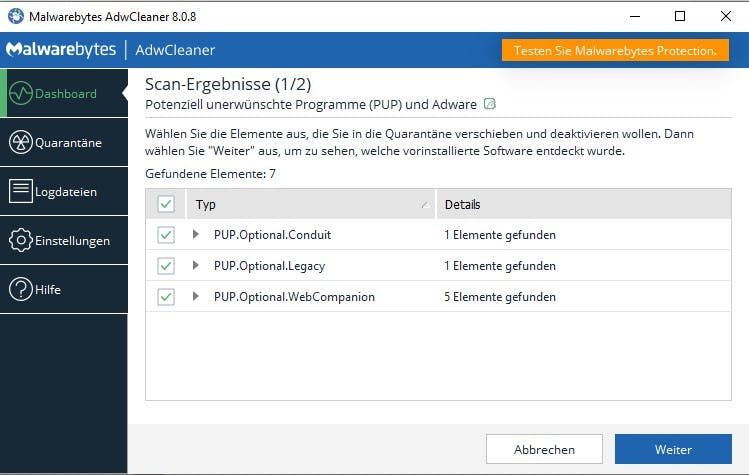This screenshot has width=749, height=475.
Task: Click the Weiter button
Action: (673, 449)
